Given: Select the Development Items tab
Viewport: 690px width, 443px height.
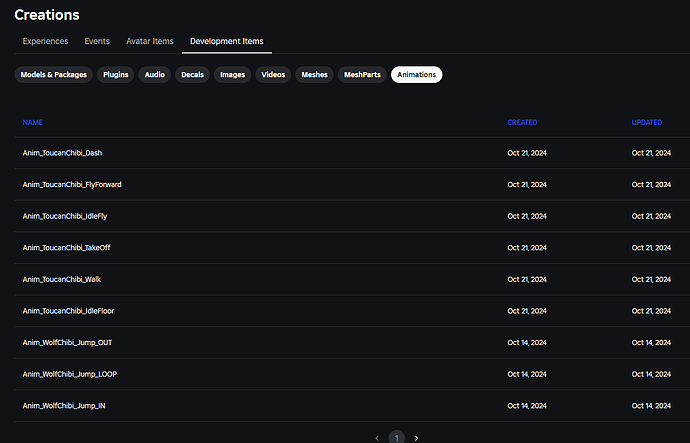Looking at the screenshot, I should coord(227,41).
